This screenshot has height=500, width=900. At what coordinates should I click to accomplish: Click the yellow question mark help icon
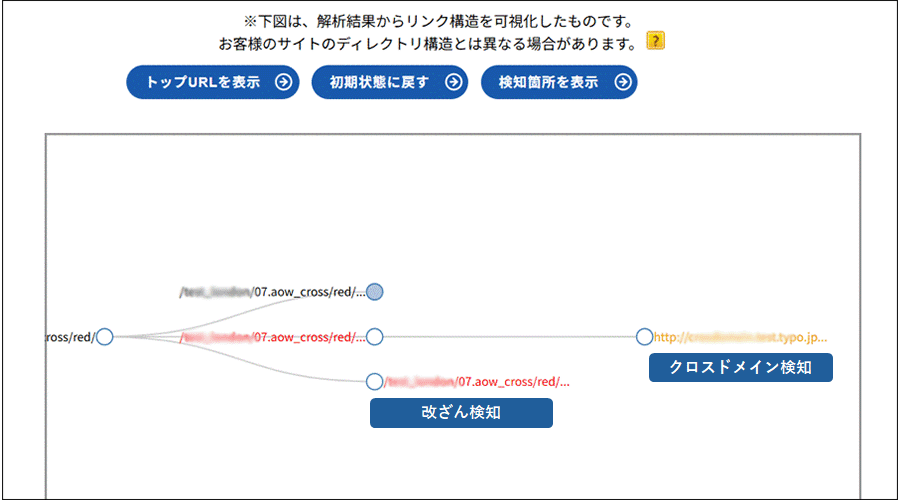(x=655, y=41)
